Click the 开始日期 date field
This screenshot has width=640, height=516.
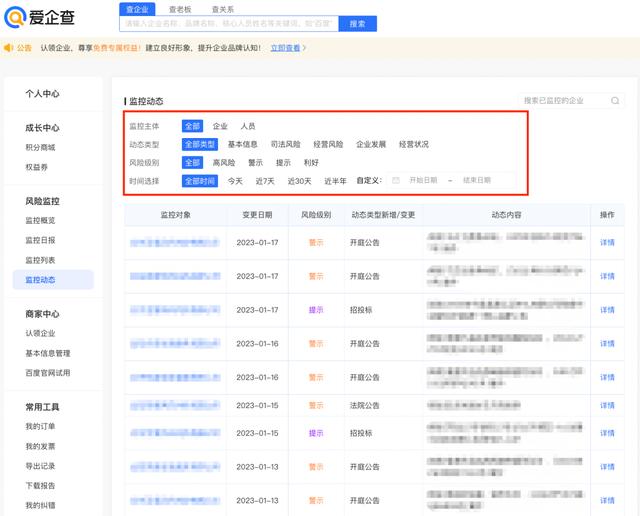pos(423,180)
